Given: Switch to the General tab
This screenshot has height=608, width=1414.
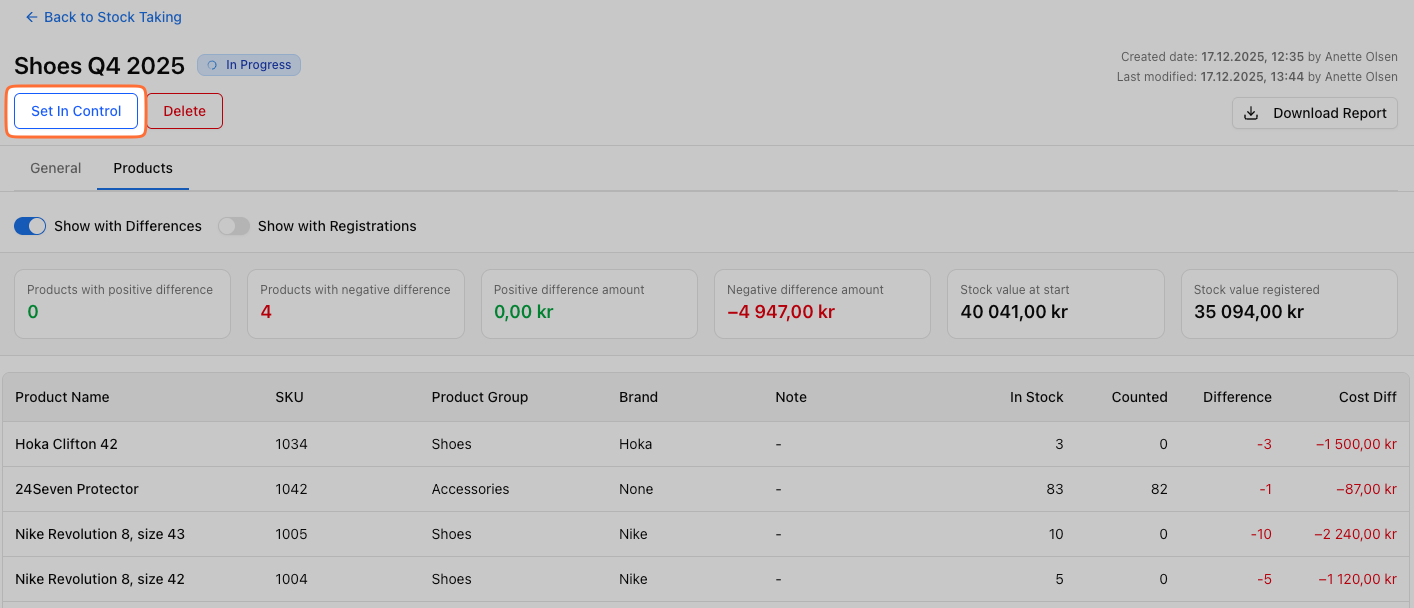Looking at the screenshot, I should (x=56, y=168).
